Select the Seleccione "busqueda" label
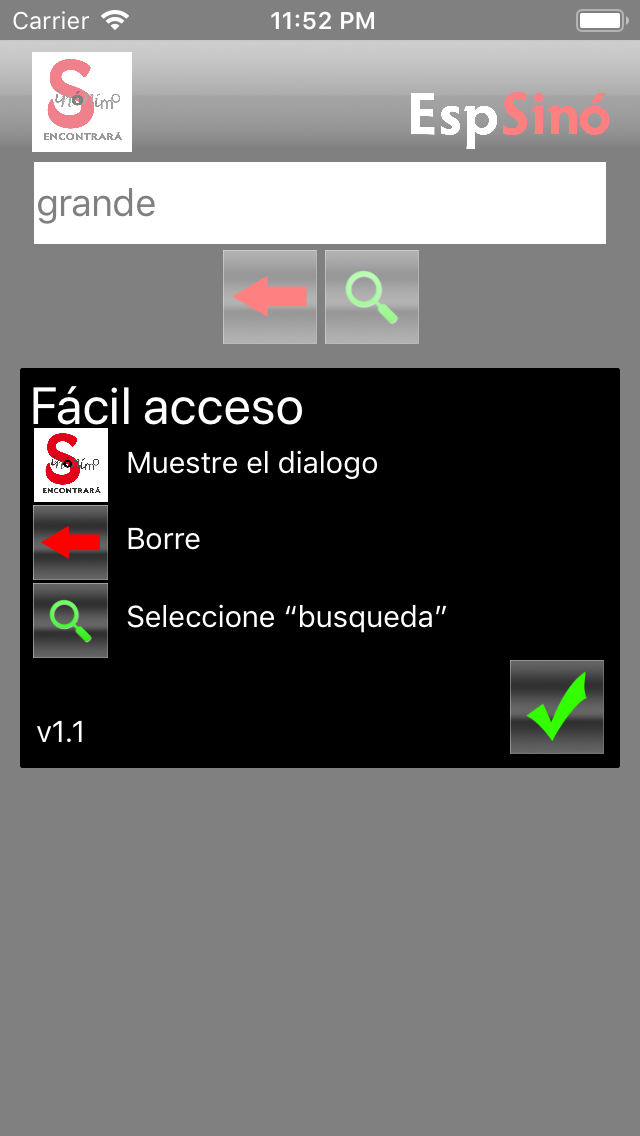The height and width of the screenshot is (1136, 640). point(286,617)
